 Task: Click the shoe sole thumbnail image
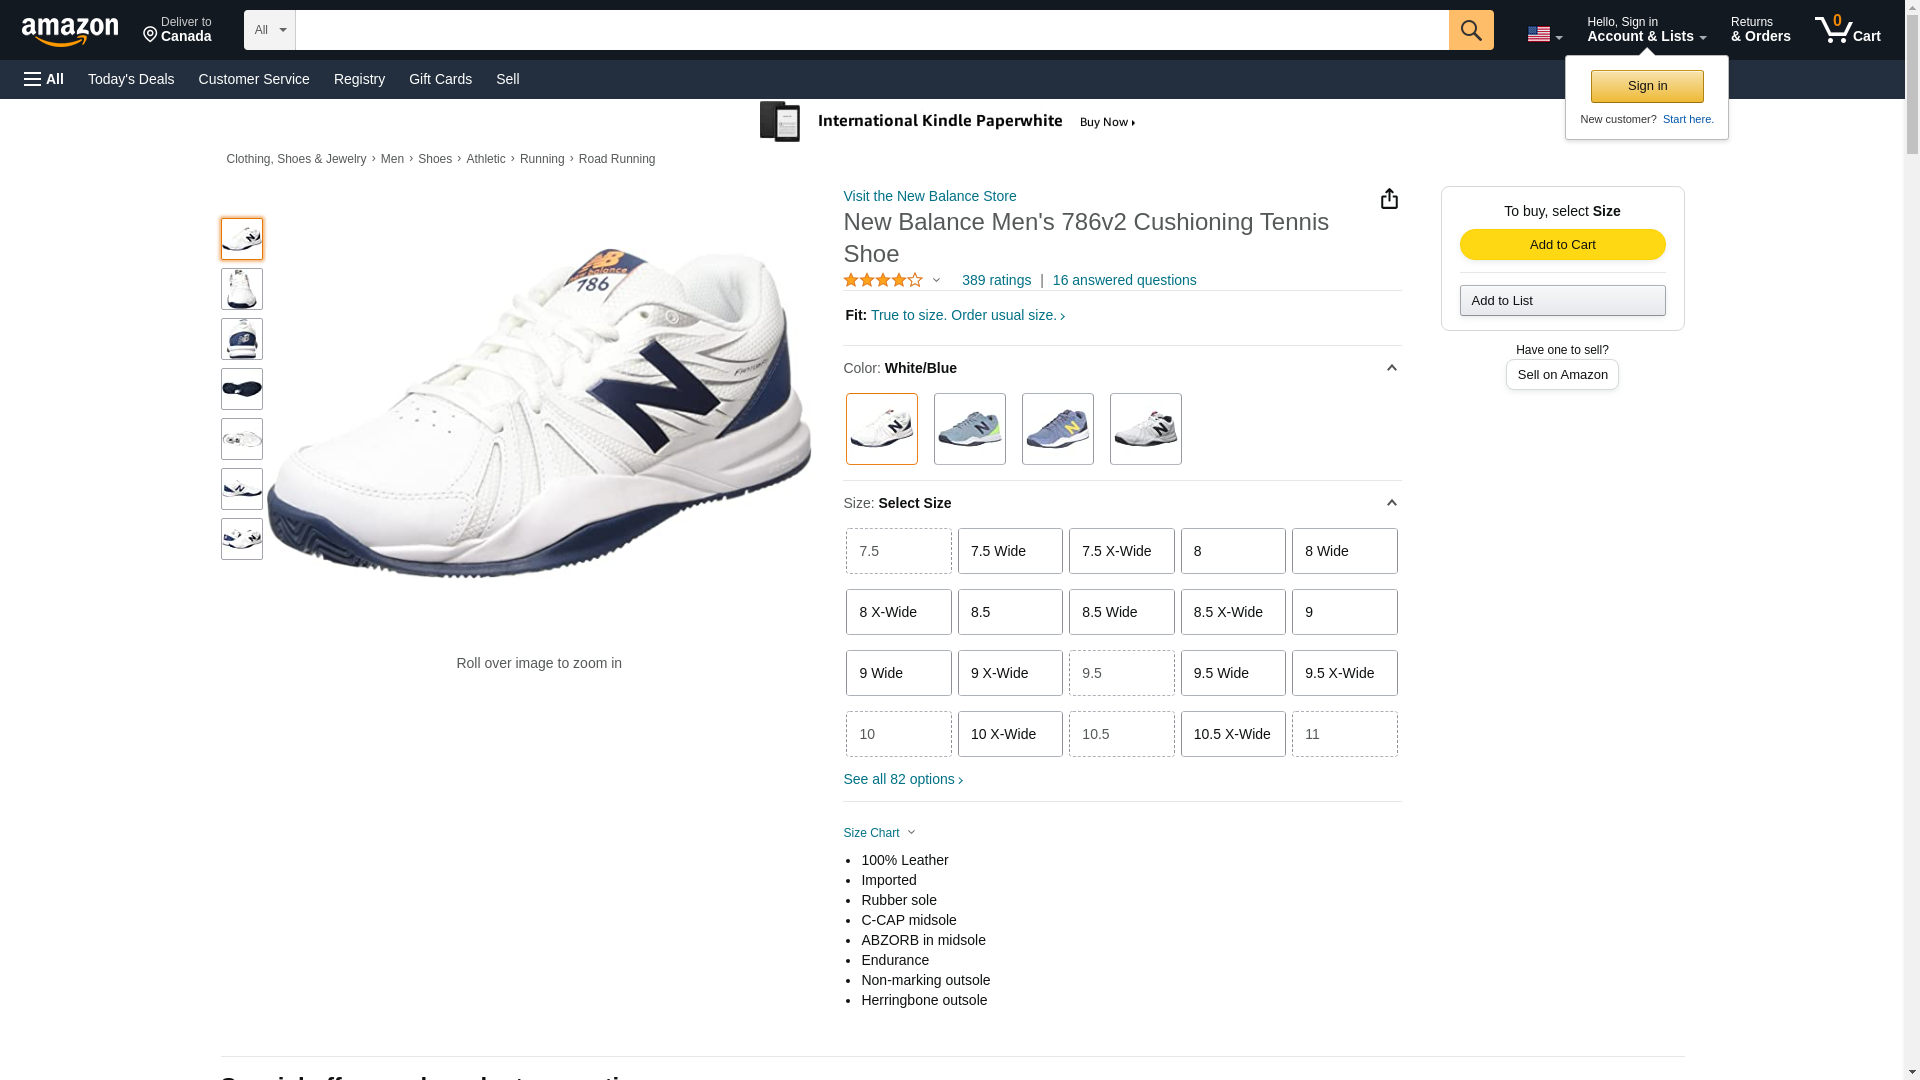tap(242, 389)
